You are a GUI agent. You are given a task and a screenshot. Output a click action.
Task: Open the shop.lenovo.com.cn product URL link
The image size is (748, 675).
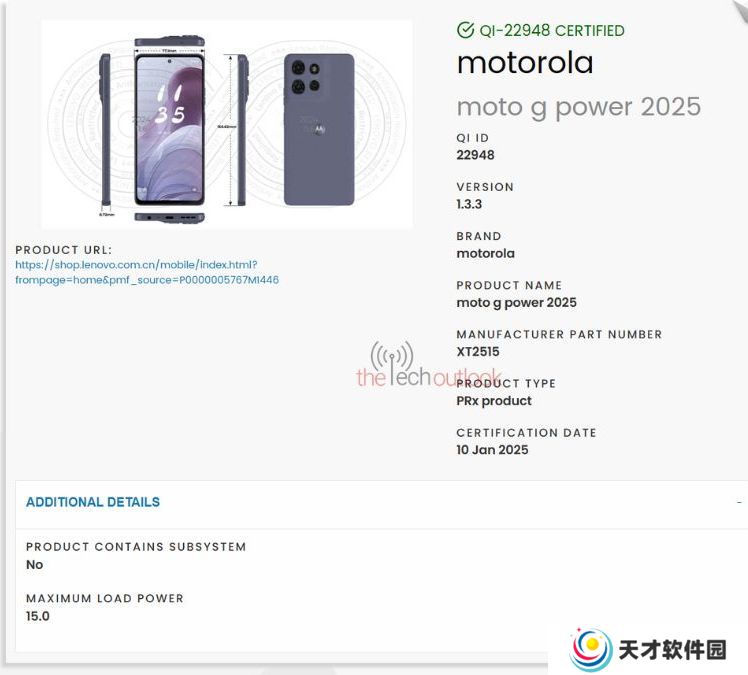pos(147,272)
